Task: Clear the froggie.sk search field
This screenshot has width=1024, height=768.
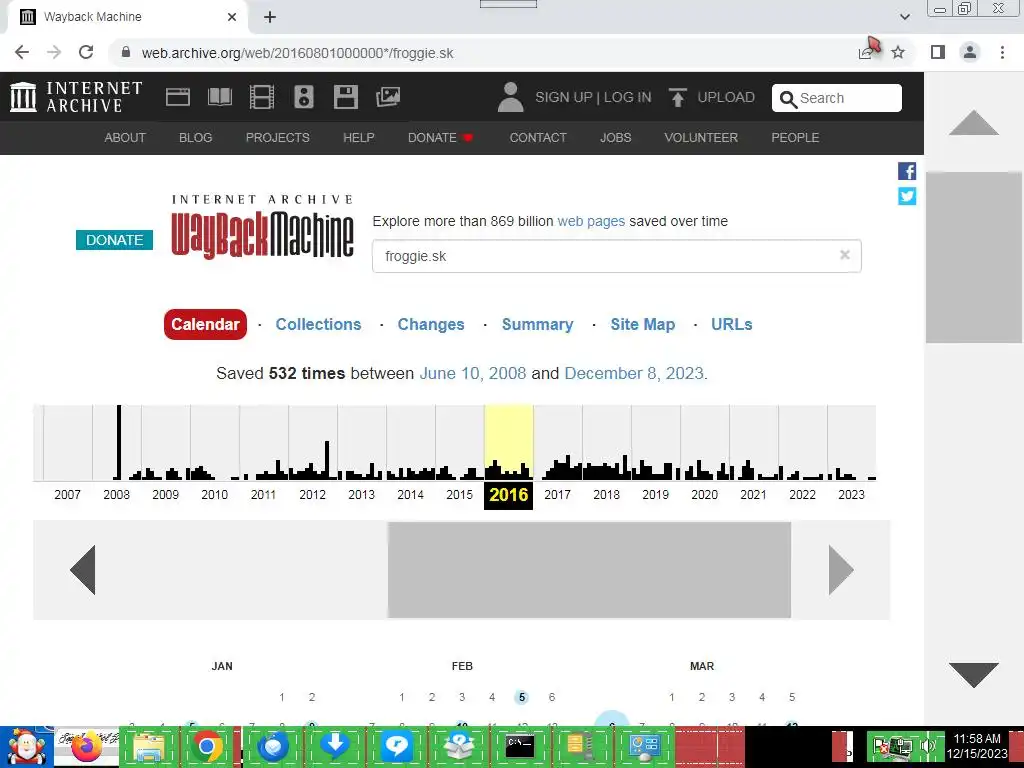Action: coord(844,255)
